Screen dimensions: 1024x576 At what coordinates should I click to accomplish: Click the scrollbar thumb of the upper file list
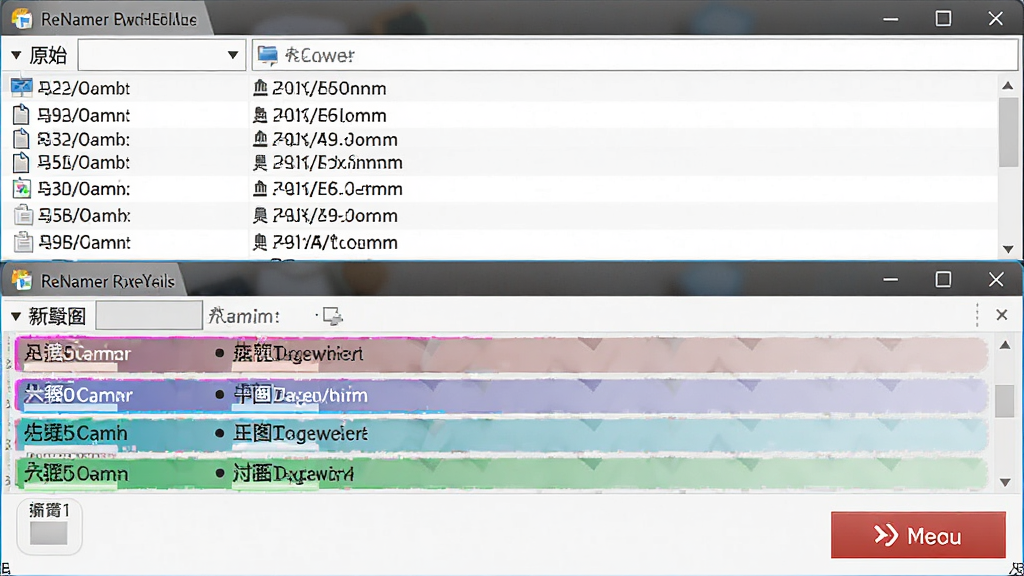1008,133
